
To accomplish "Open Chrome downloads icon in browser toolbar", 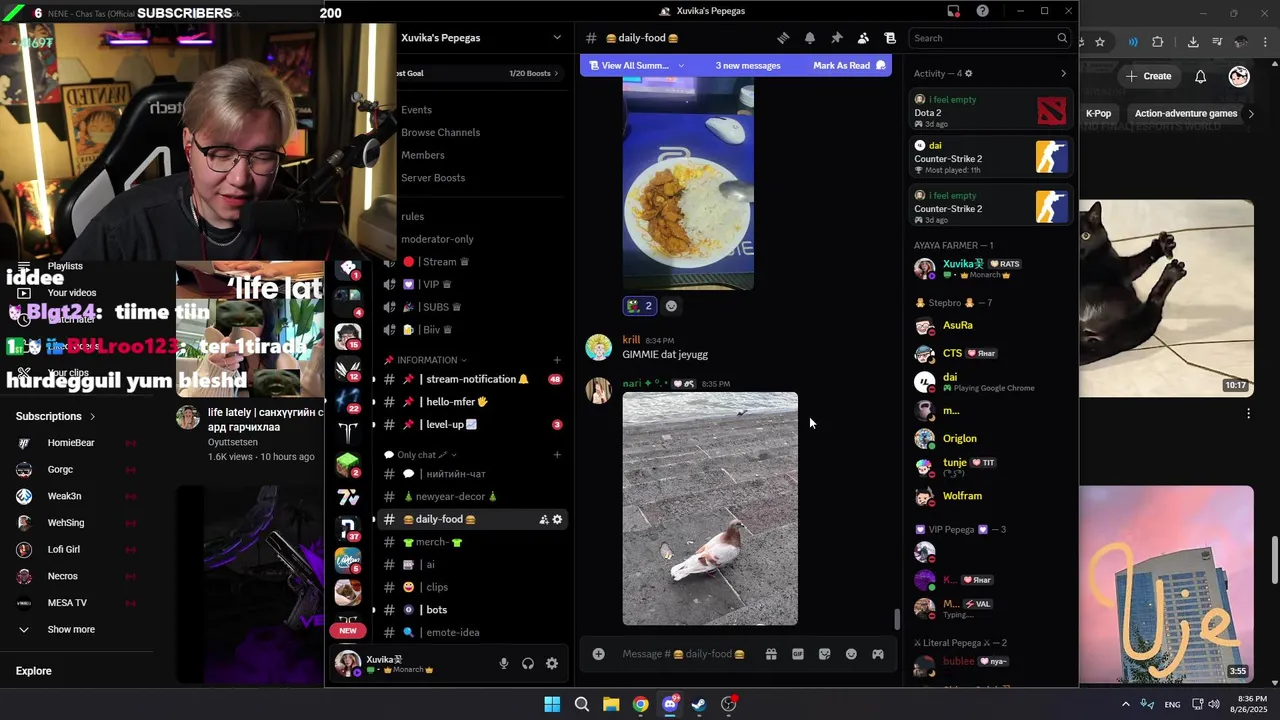I will (x=1193, y=42).
